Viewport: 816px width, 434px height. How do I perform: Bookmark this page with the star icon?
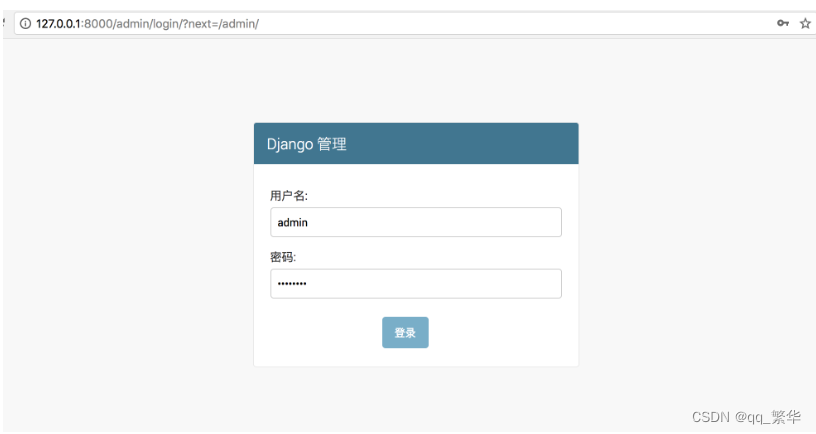(805, 23)
